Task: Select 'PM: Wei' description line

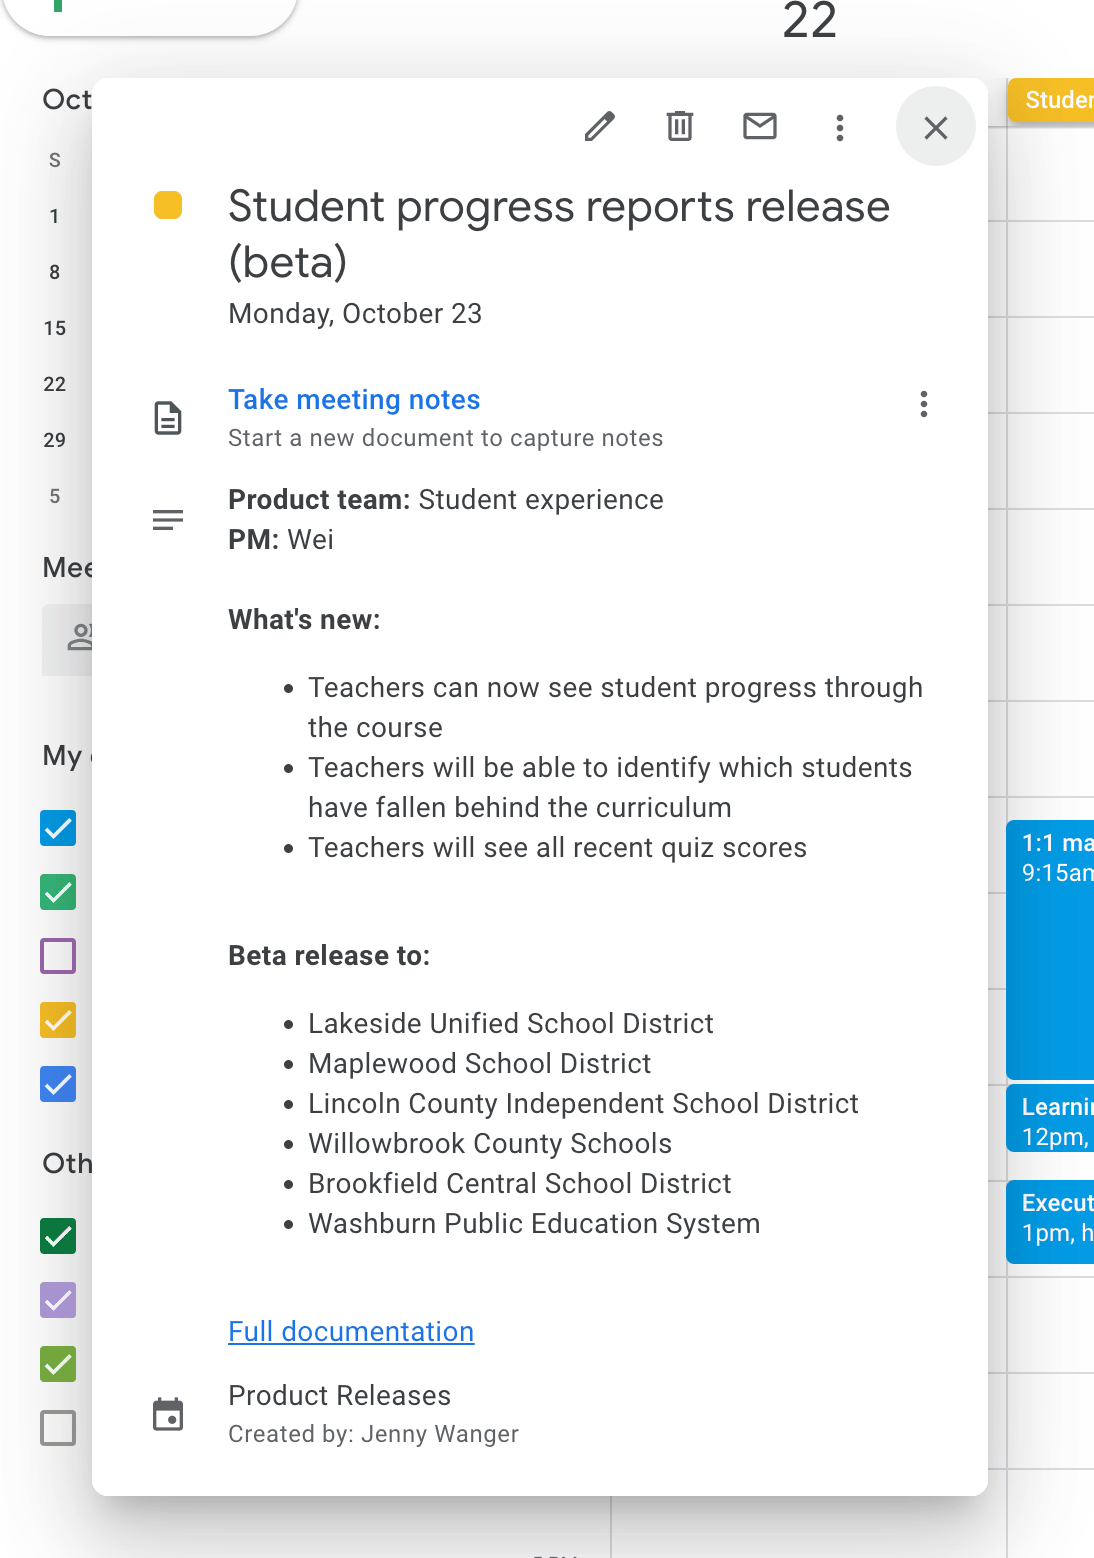Action: pyautogui.click(x=281, y=539)
